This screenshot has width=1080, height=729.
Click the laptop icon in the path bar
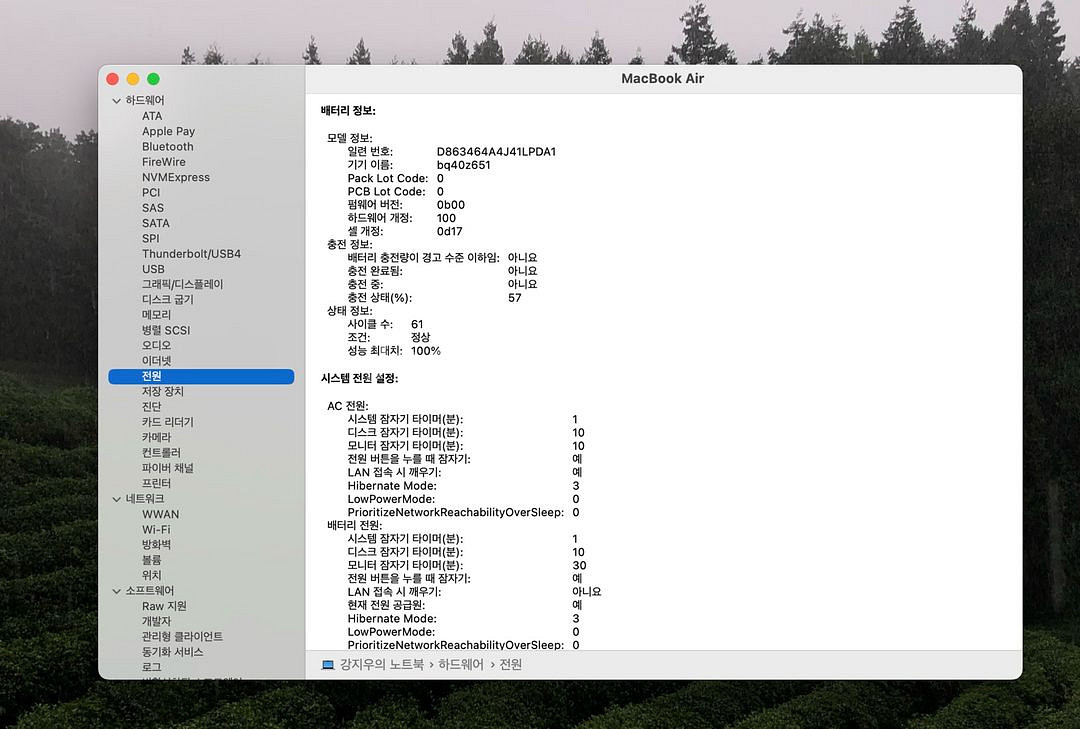click(x=327, y=664)
